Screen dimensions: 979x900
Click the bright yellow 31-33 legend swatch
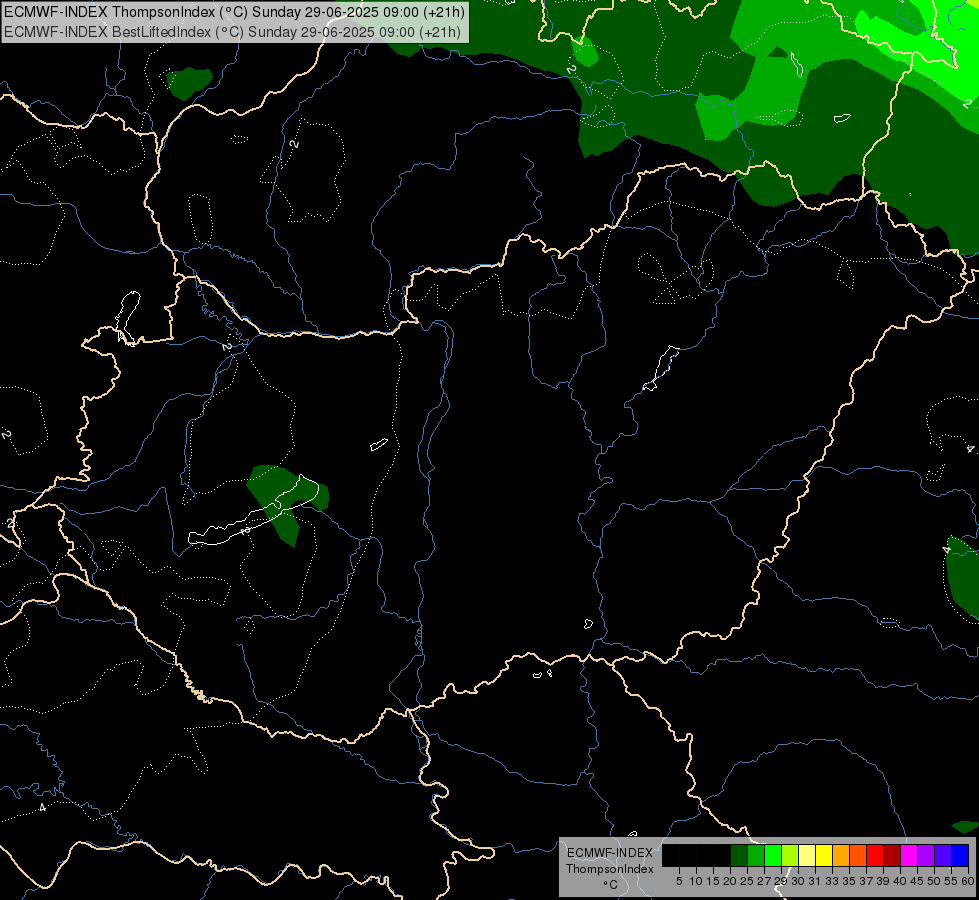[x=824, y=855]
